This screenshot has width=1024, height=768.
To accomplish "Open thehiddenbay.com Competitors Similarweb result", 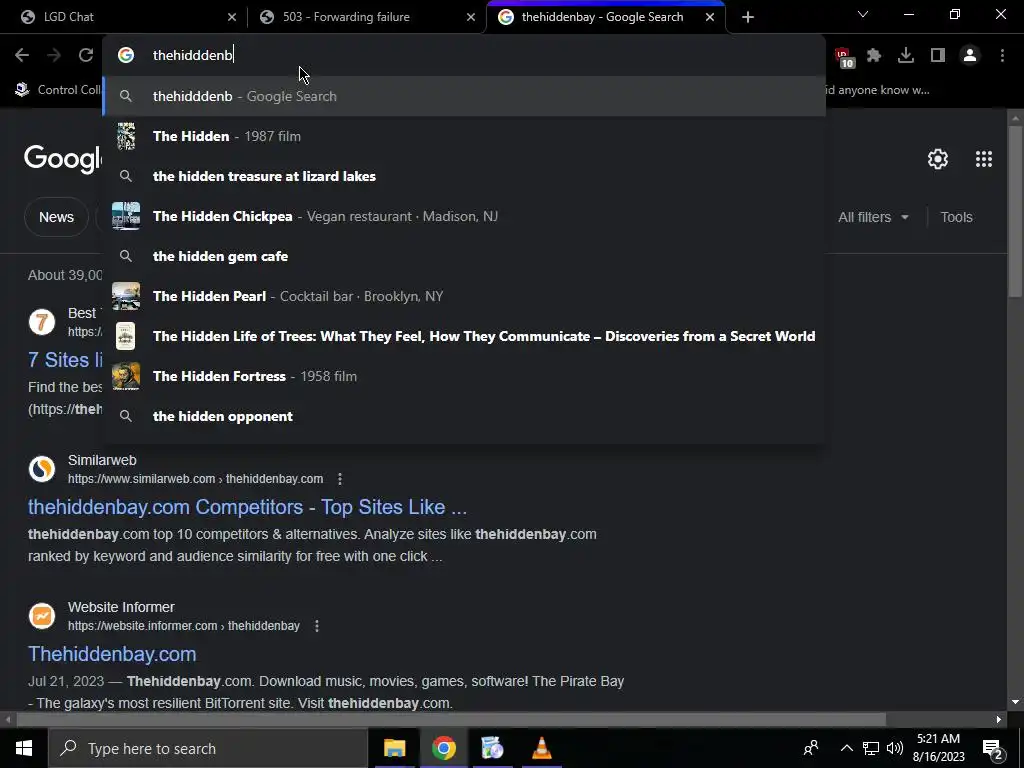I will [247, 507].
